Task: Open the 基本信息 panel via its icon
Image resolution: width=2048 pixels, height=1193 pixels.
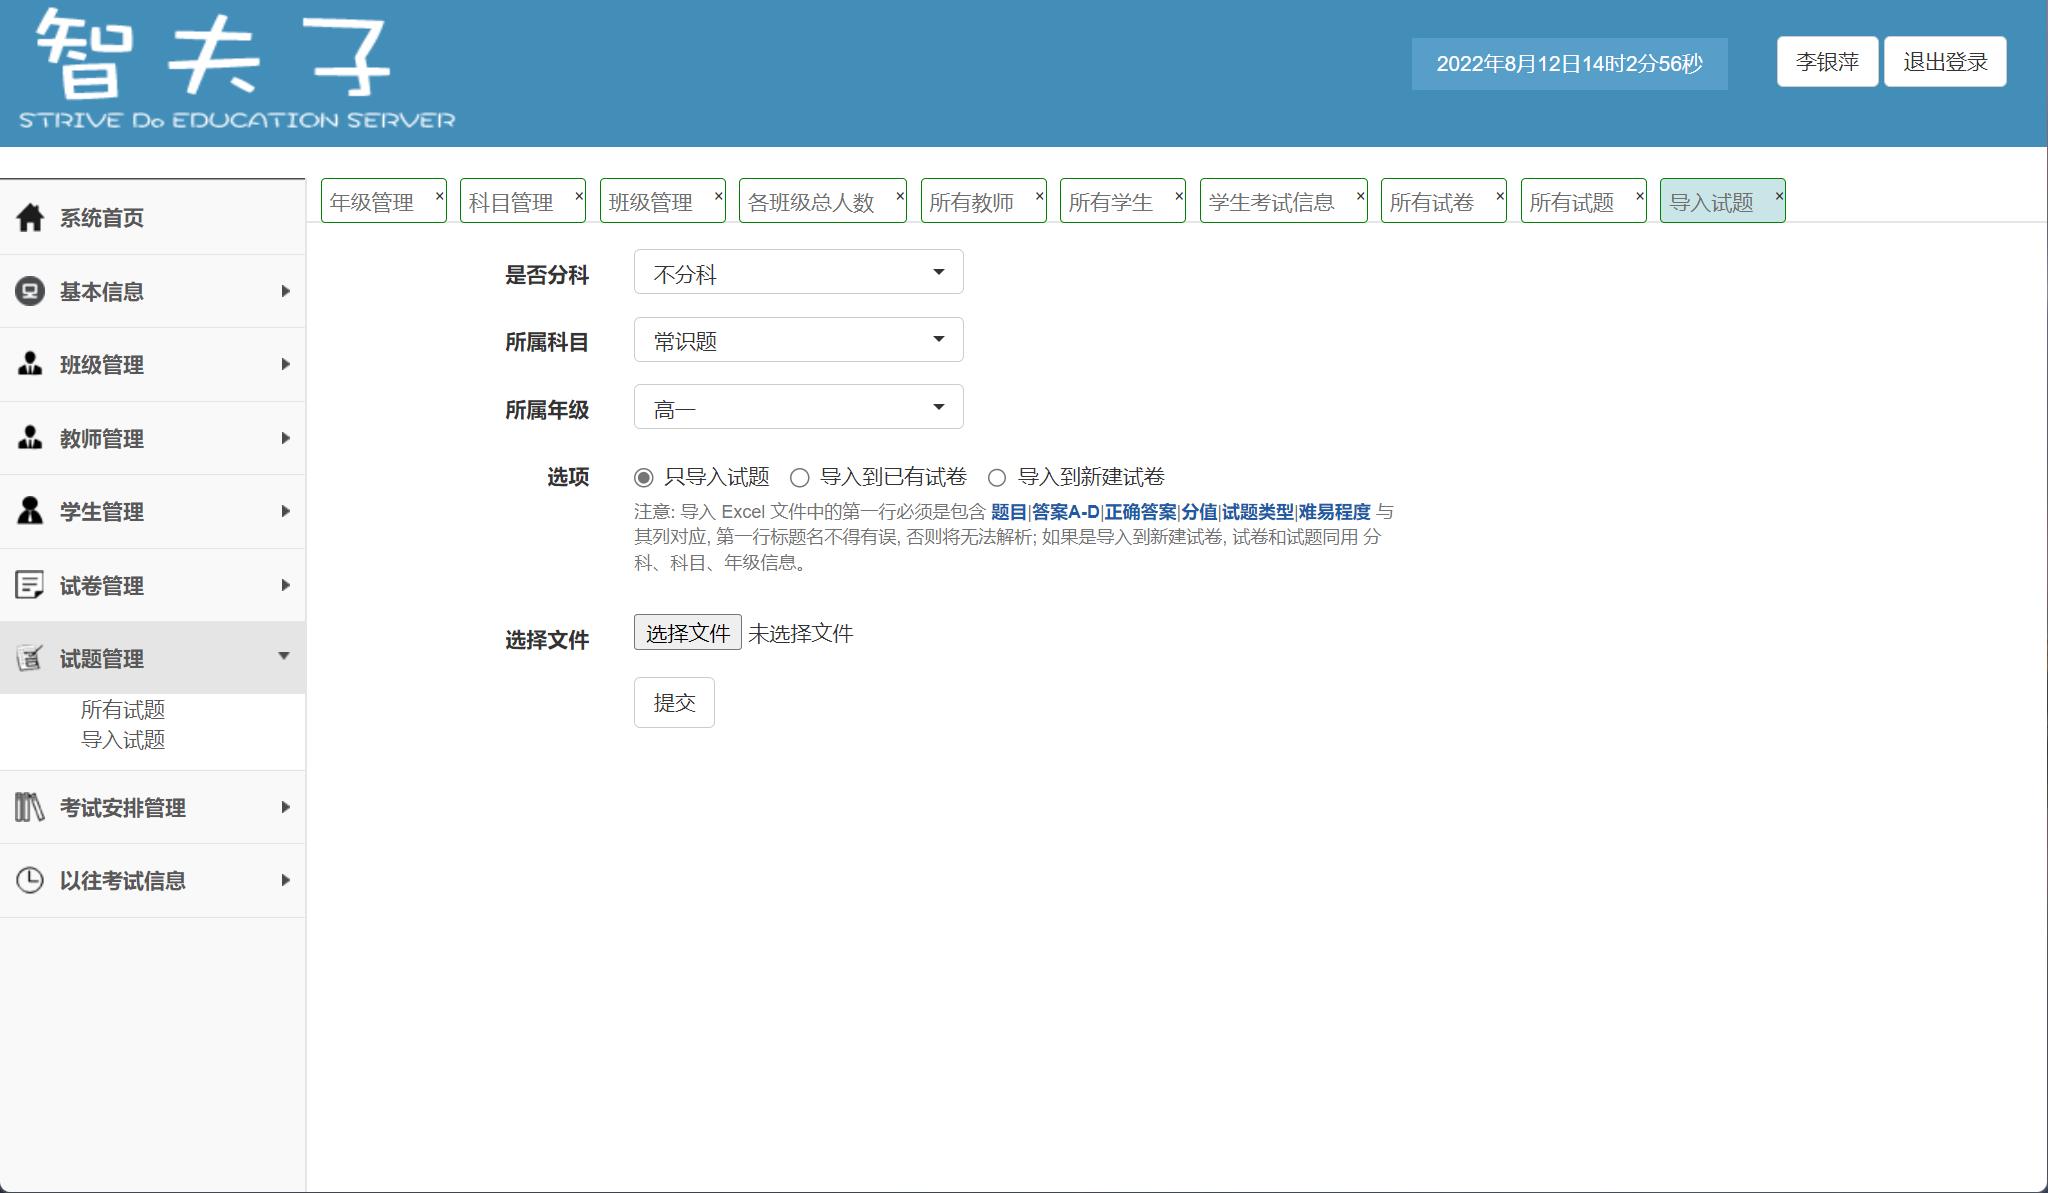Action: [x=30, y=290]
